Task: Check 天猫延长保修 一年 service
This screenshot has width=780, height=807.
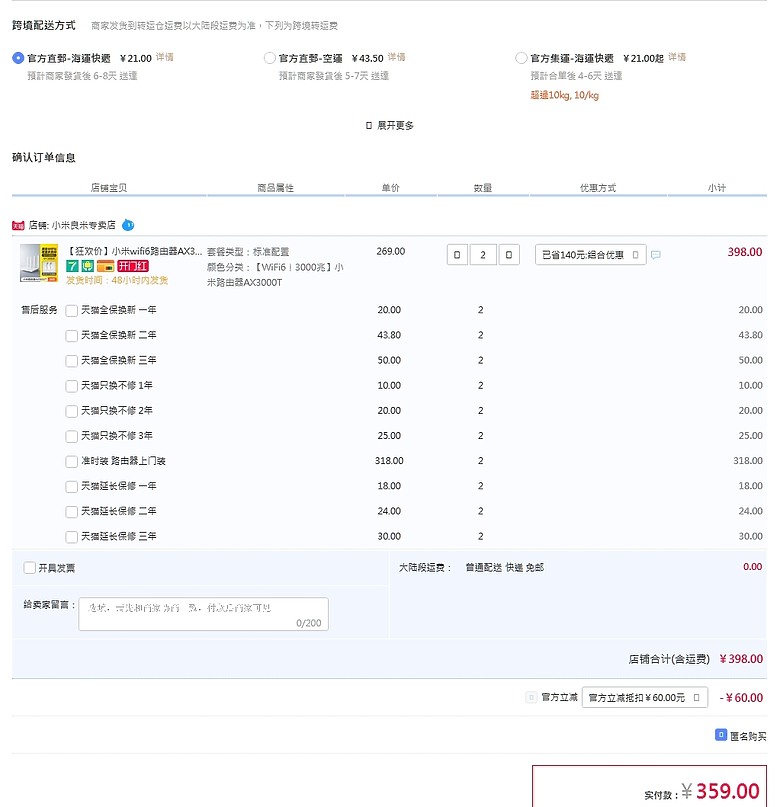Action: coord(72,487)
